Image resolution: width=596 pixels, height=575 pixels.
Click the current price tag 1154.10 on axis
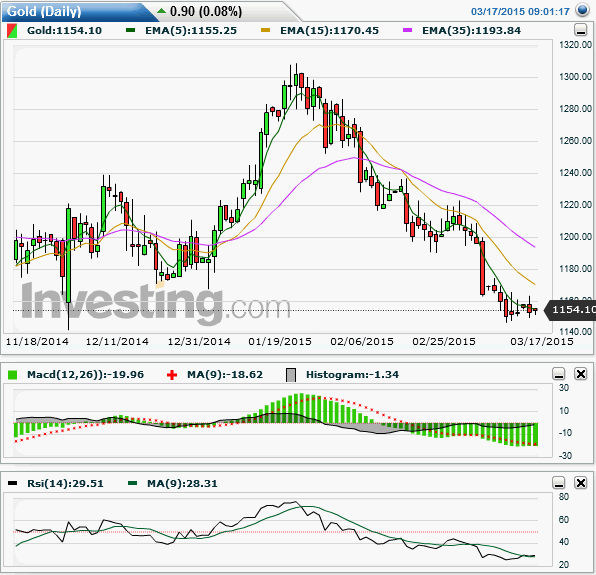point(570,310)
